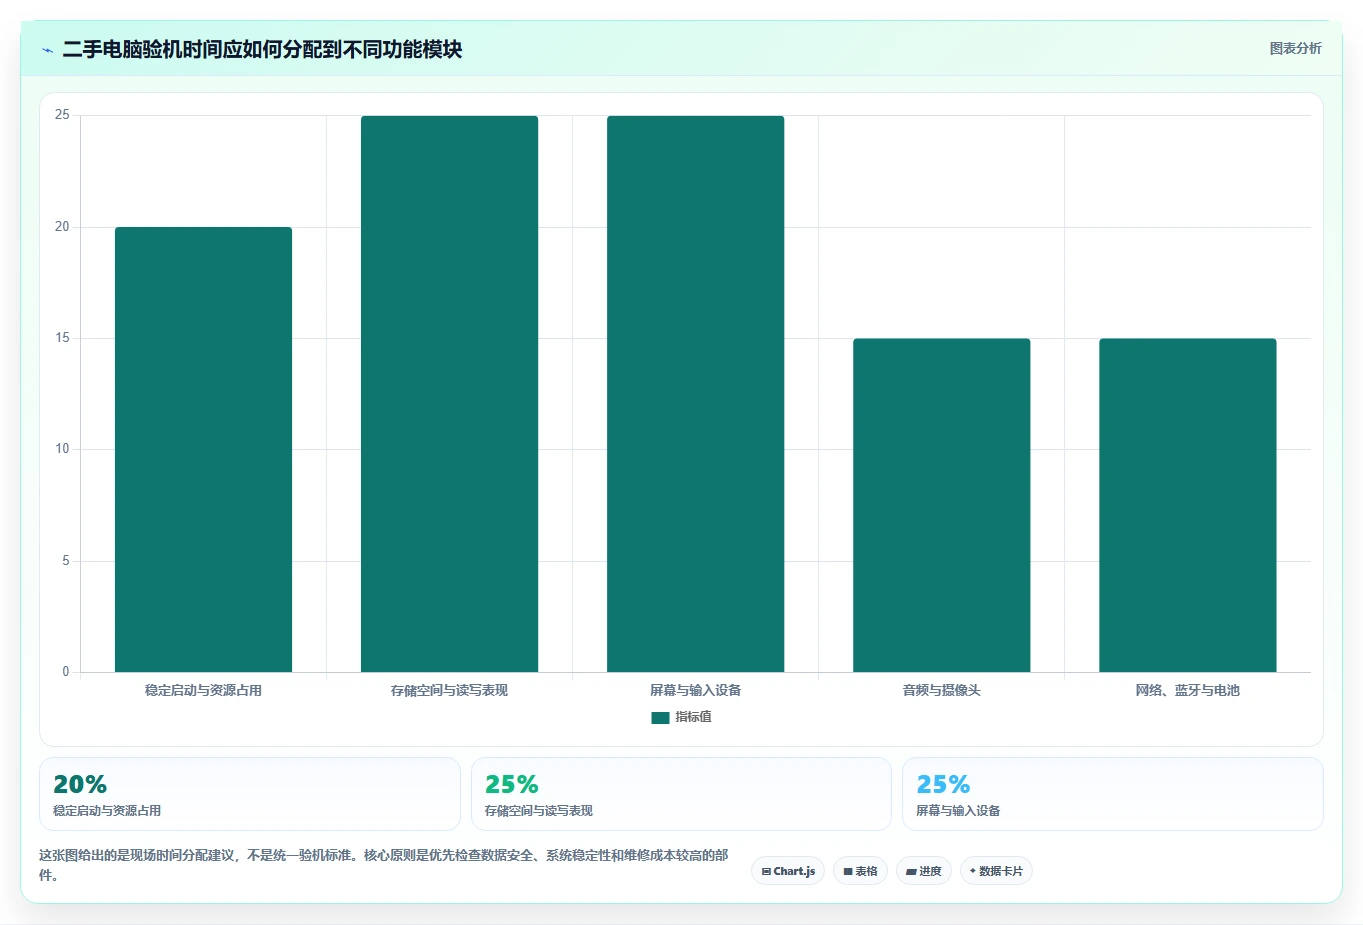The image size is (1363, 925).
Task: Click the lightning icon beside the title
Action: (x=47, y=50)
